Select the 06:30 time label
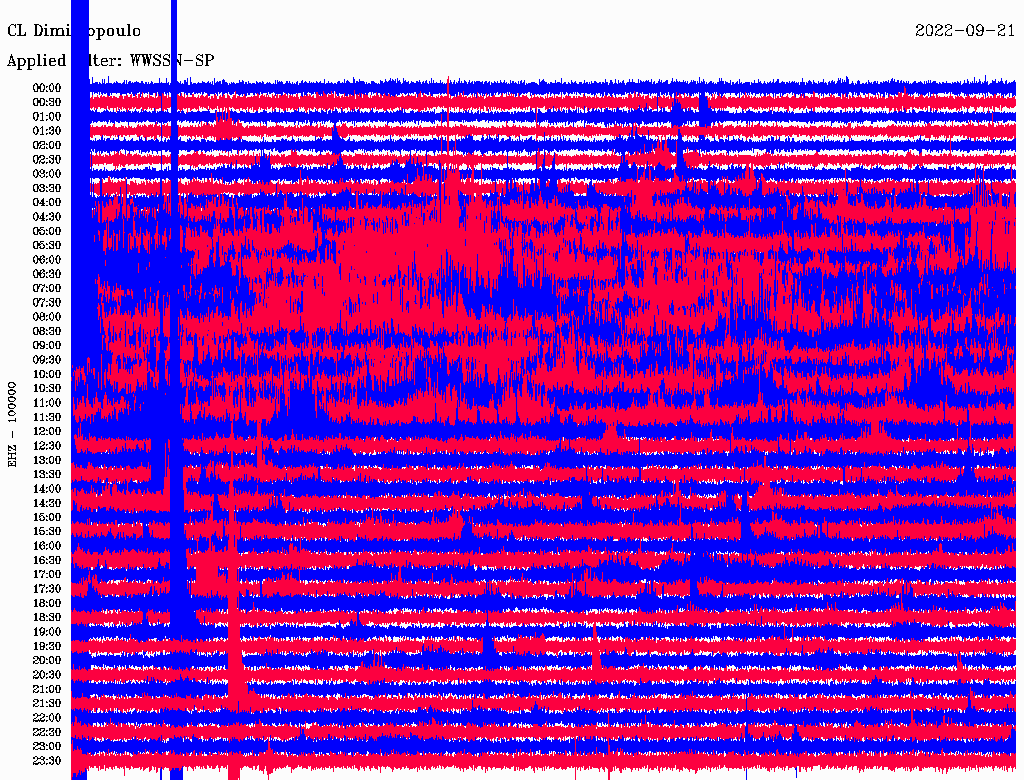This screenshot has width=1024, height=780. 47,274
